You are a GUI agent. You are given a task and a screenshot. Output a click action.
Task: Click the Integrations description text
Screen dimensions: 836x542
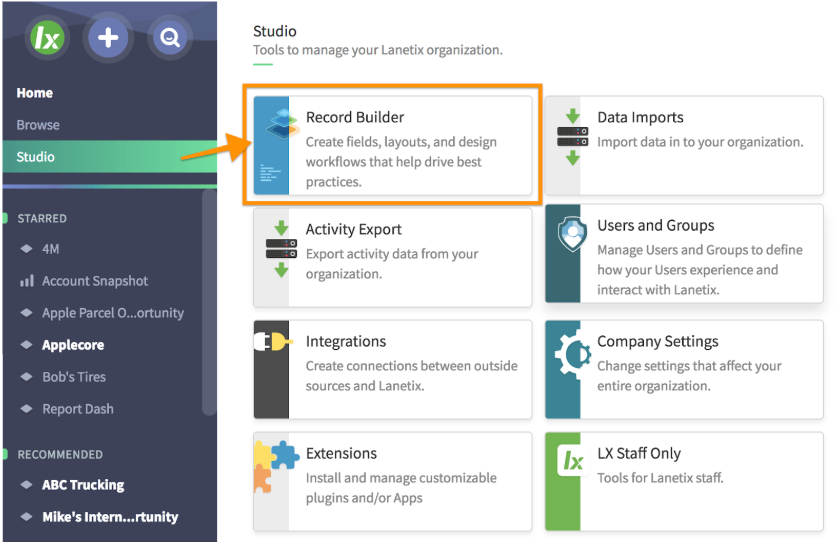coord(412,376)
